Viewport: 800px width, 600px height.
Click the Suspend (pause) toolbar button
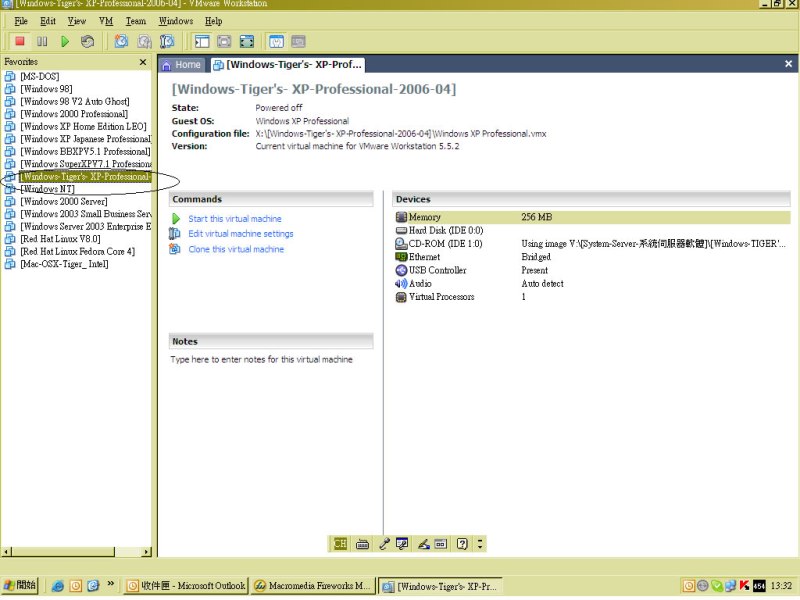(42, 41)
